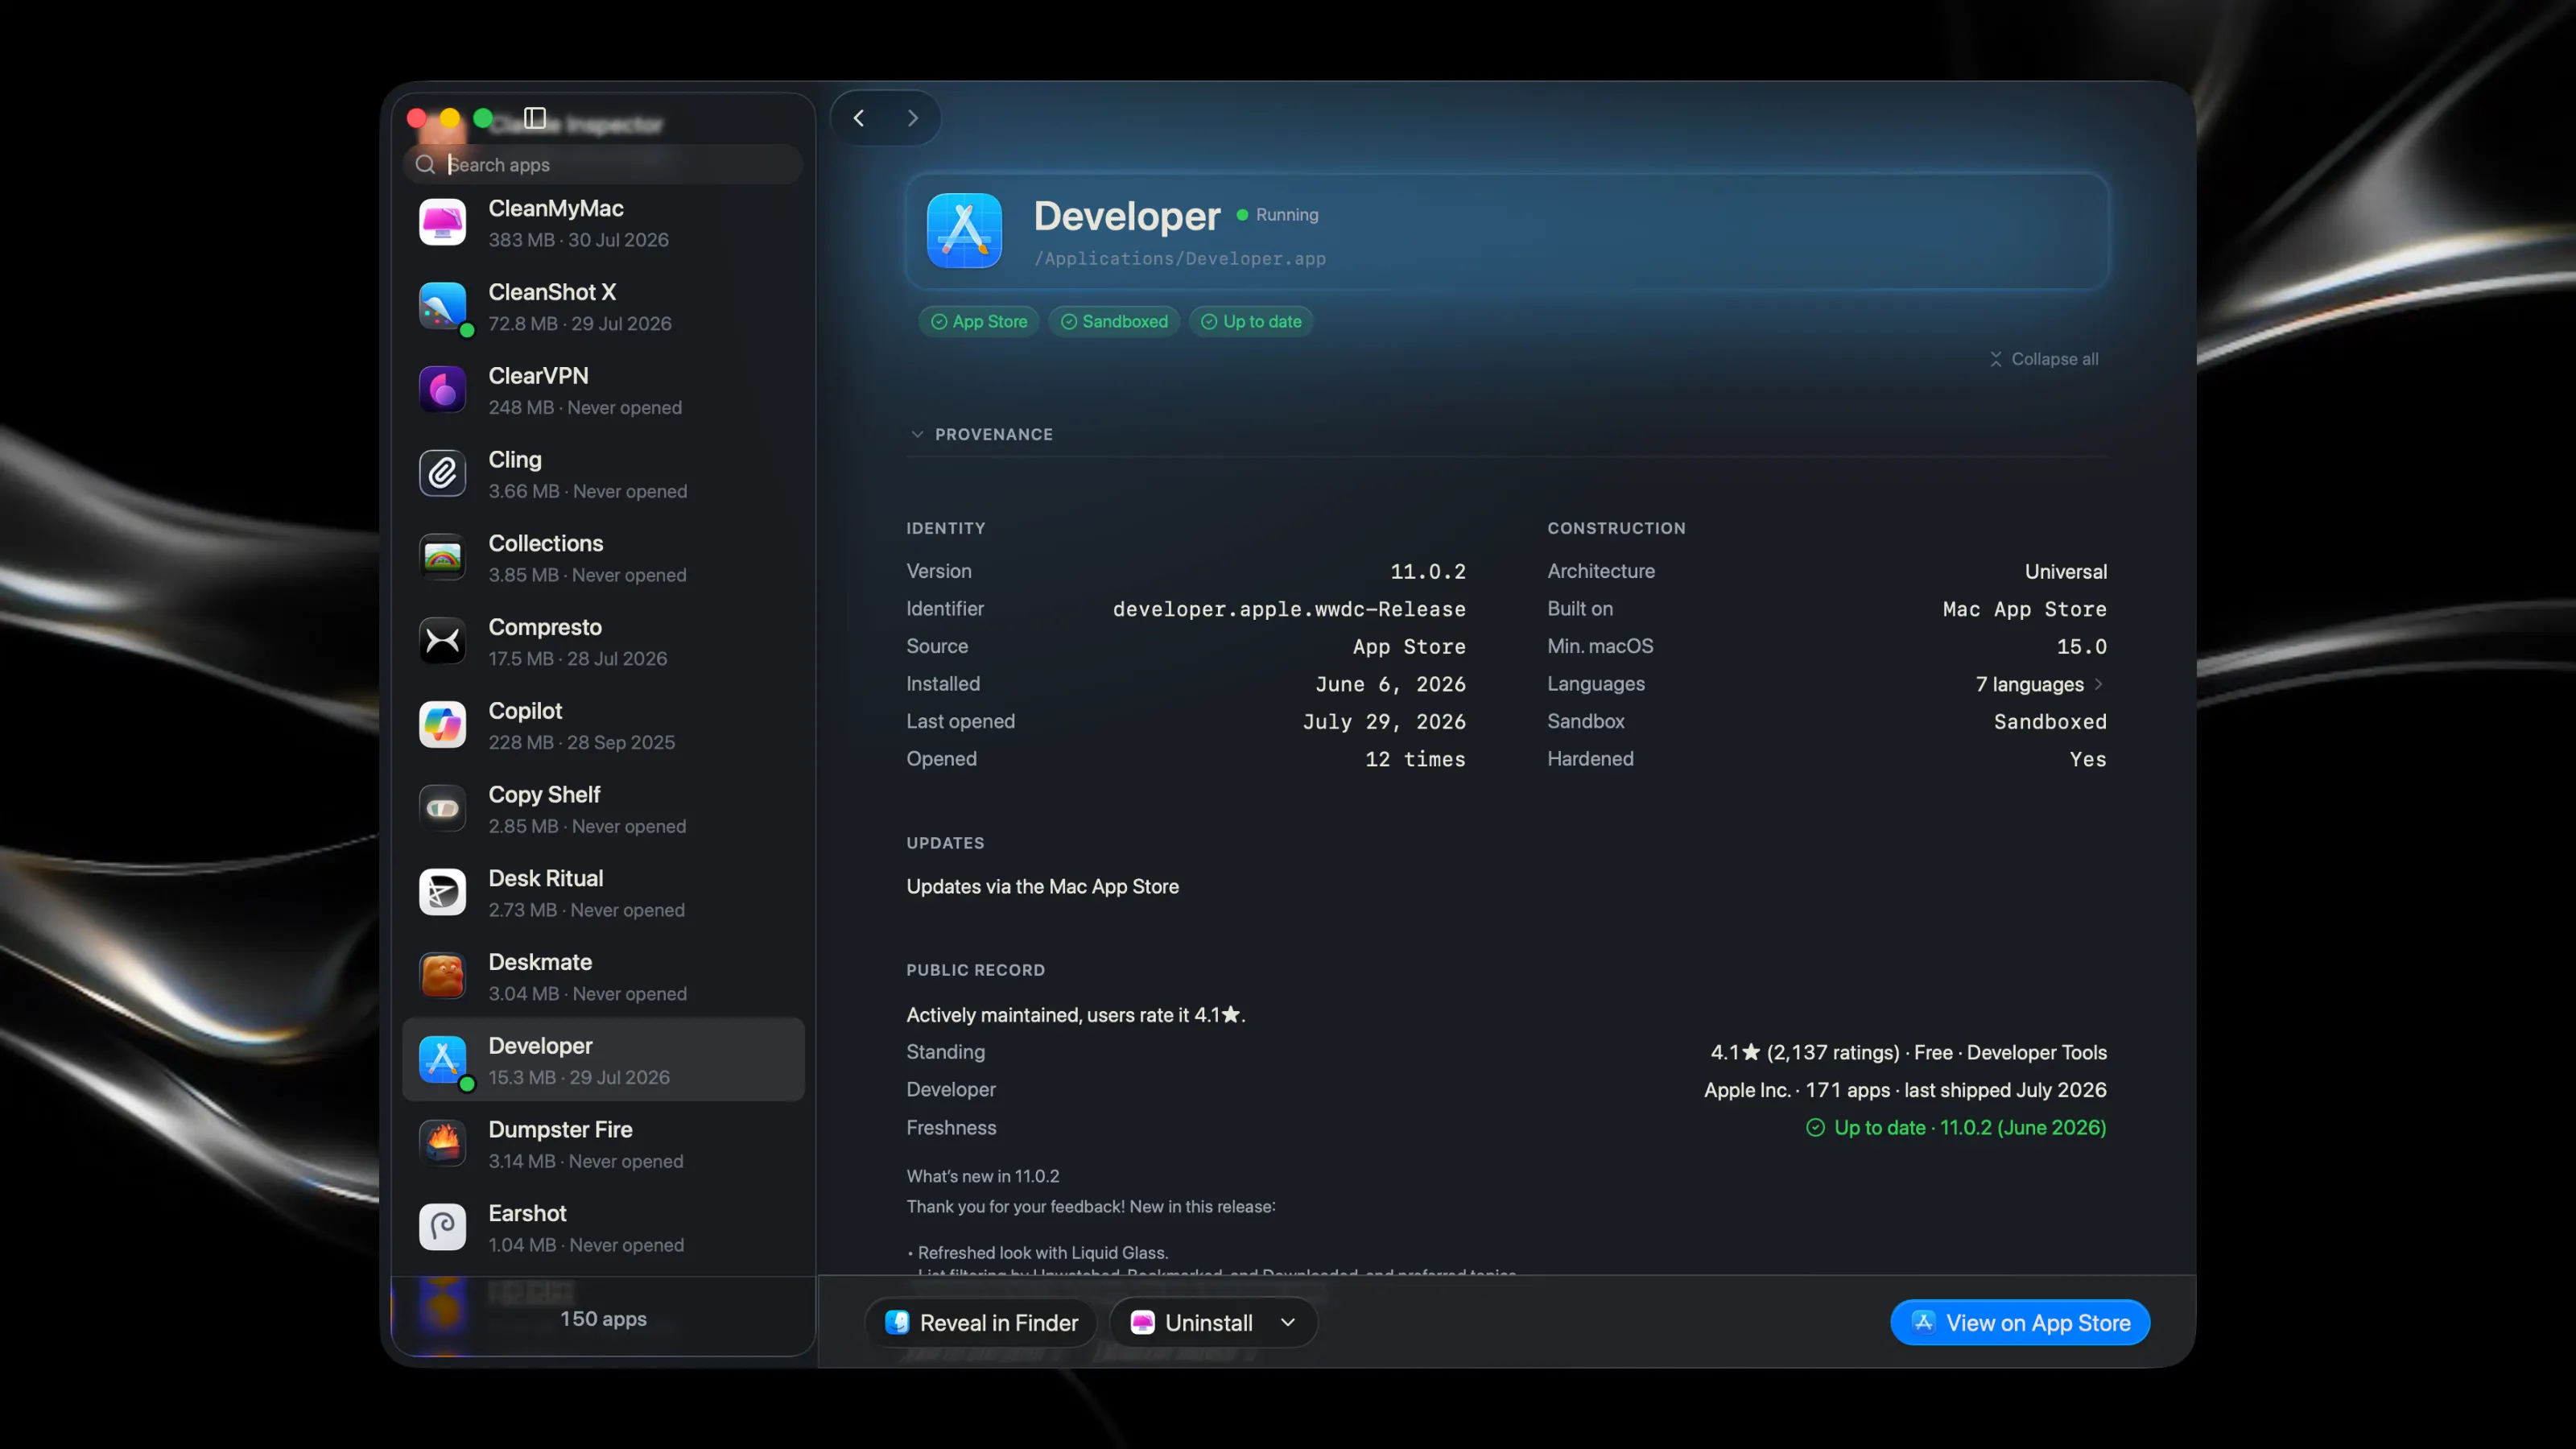Screen dimensions: 2576x1449
Task: Go forward with the right chevron
Action: (912, 118)
